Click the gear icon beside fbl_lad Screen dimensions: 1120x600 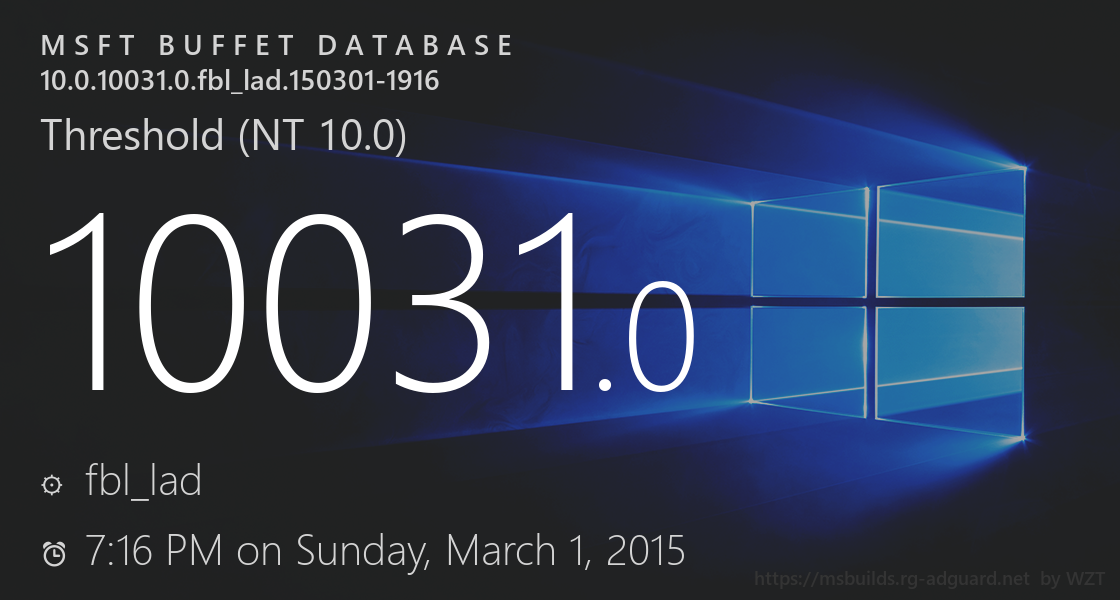51,485
